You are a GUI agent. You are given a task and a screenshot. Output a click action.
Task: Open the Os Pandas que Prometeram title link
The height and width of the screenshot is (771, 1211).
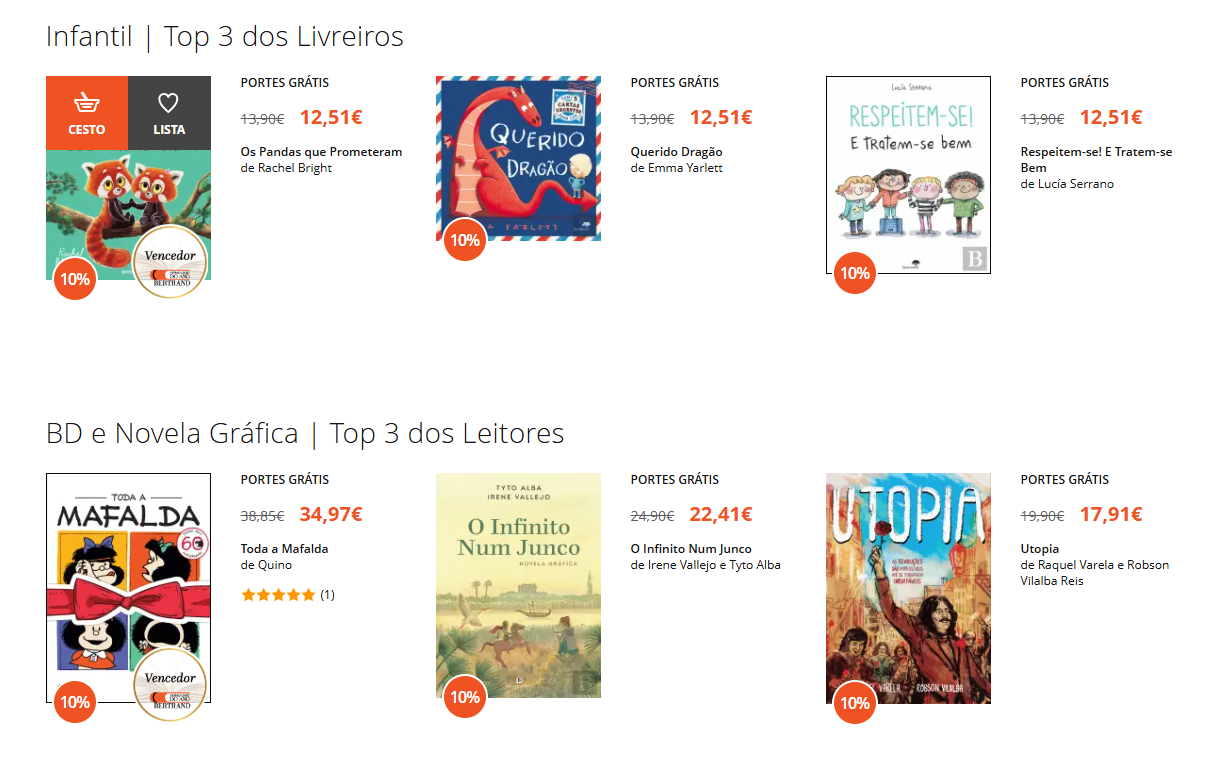tap(321, 152)
